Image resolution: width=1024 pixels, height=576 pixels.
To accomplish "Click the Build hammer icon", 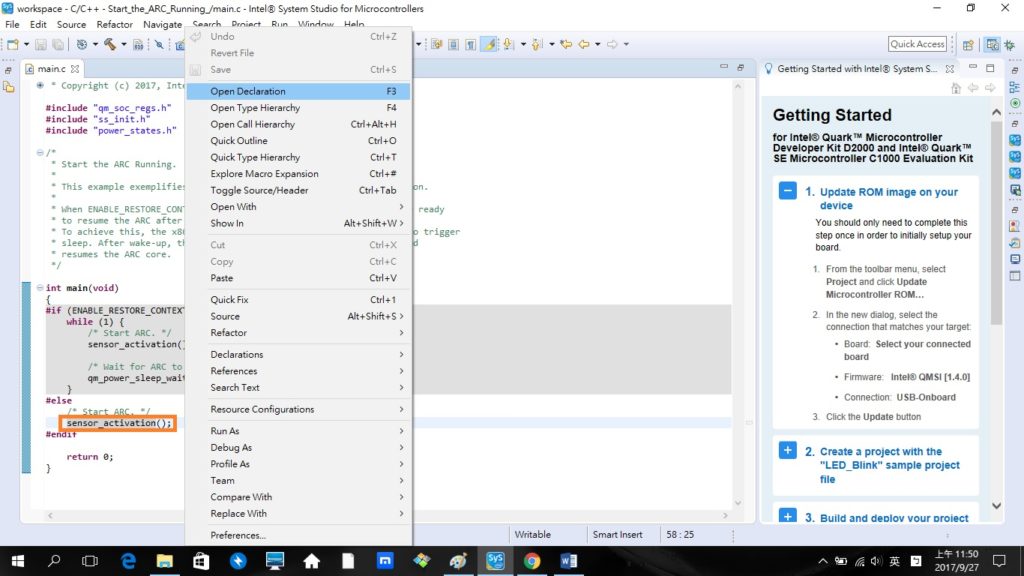I will tap(110, 44).
